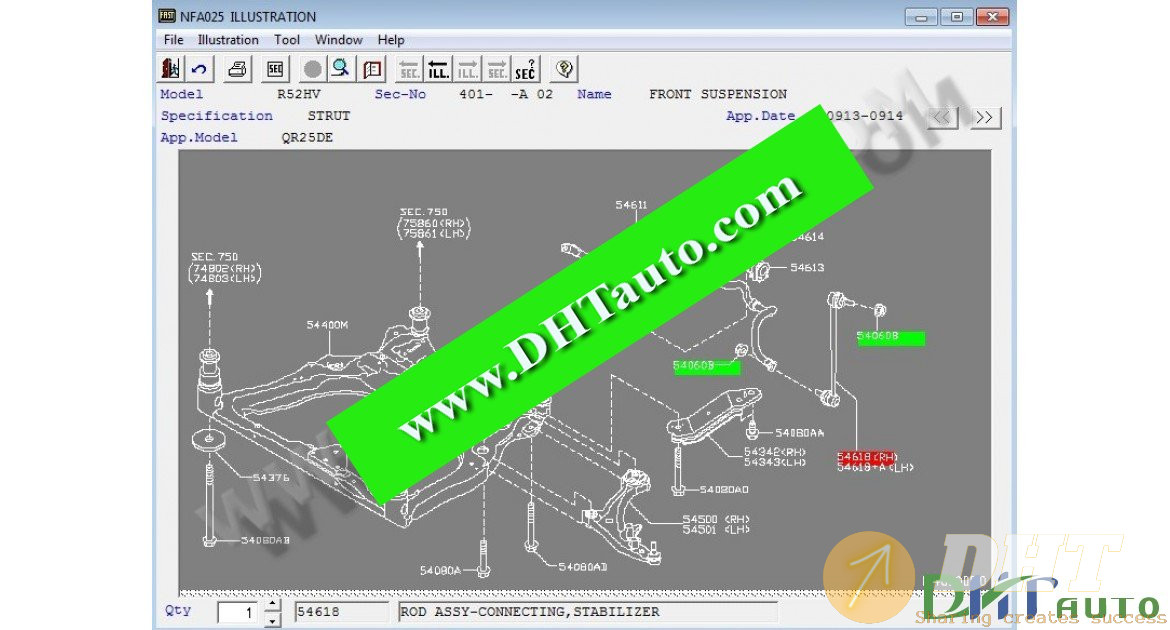Open the Help menu
Image resolution: width=1170 pixels, height=630 pixels.
[390, 40]
